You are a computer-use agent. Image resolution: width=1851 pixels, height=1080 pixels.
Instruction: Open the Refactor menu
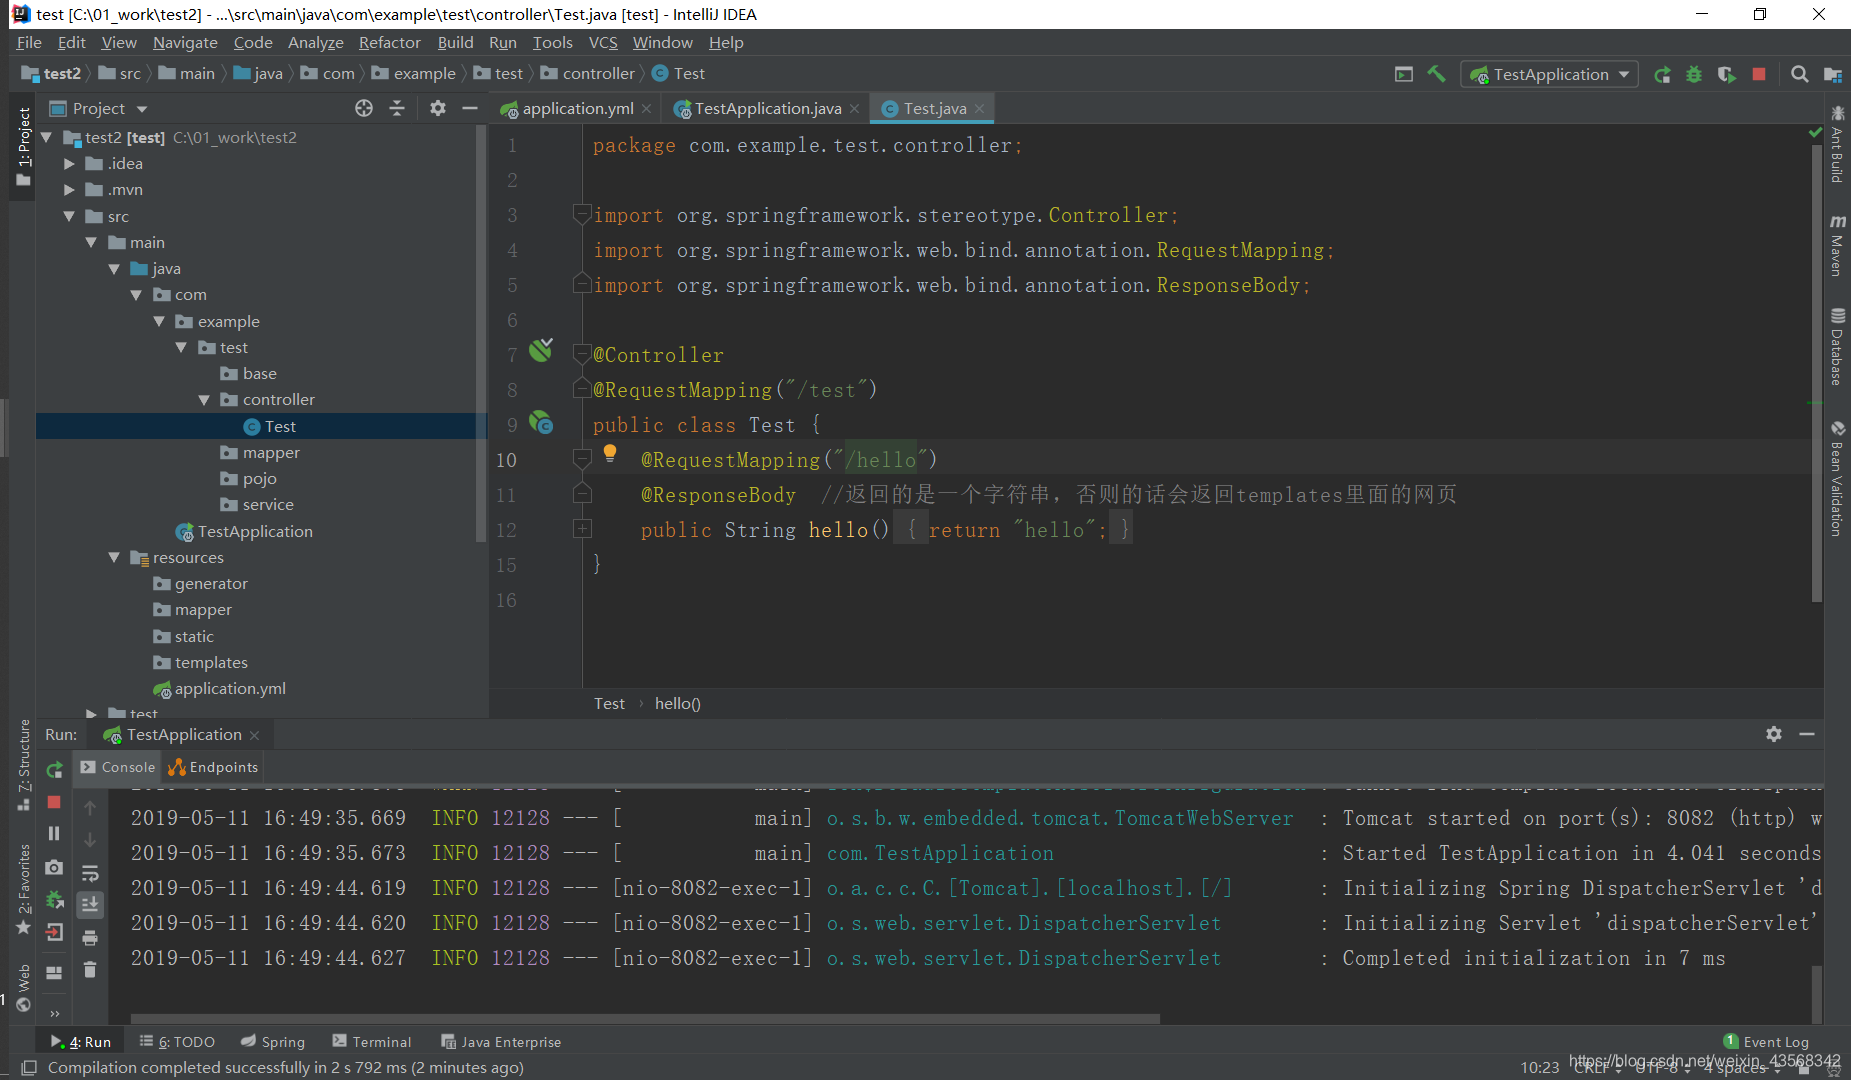389,42
